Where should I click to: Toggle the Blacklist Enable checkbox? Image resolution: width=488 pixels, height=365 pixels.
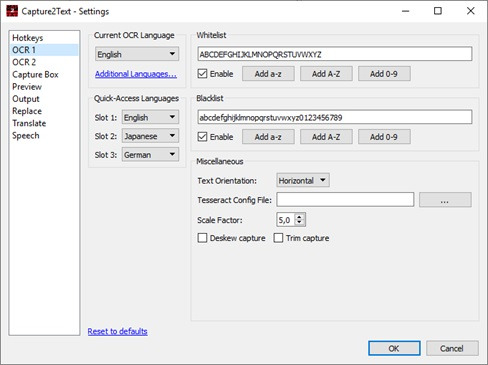pos(202,137)
